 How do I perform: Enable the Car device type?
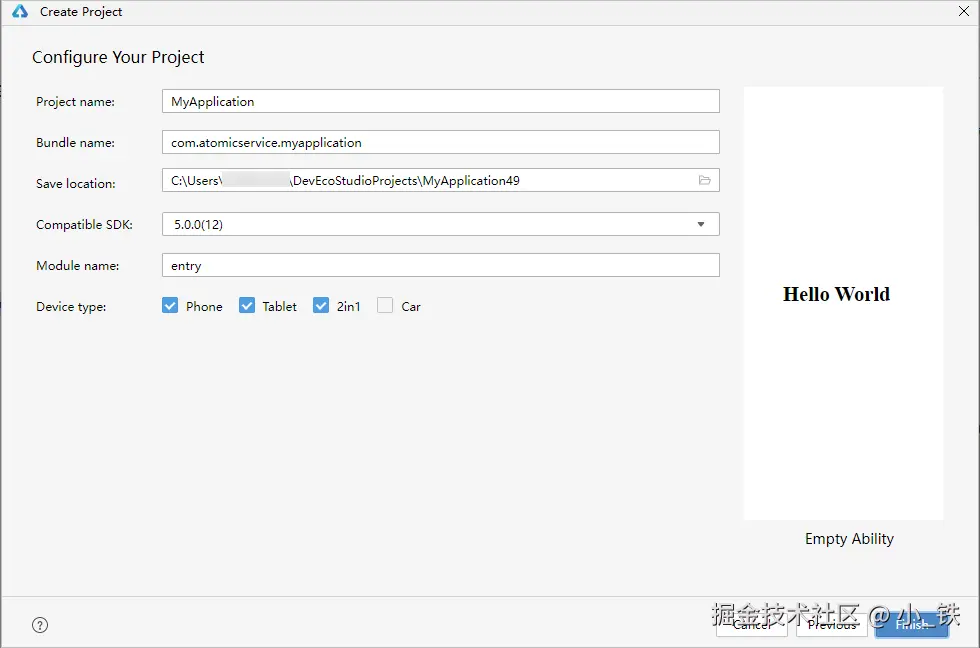[x=385, y=306]
